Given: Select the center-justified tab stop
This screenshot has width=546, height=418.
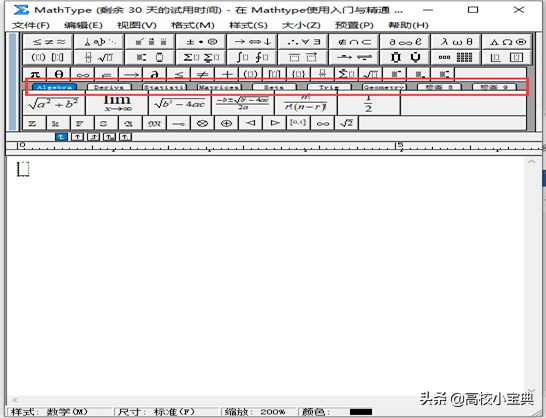Looking at the screenshot, I should (77, 137).
